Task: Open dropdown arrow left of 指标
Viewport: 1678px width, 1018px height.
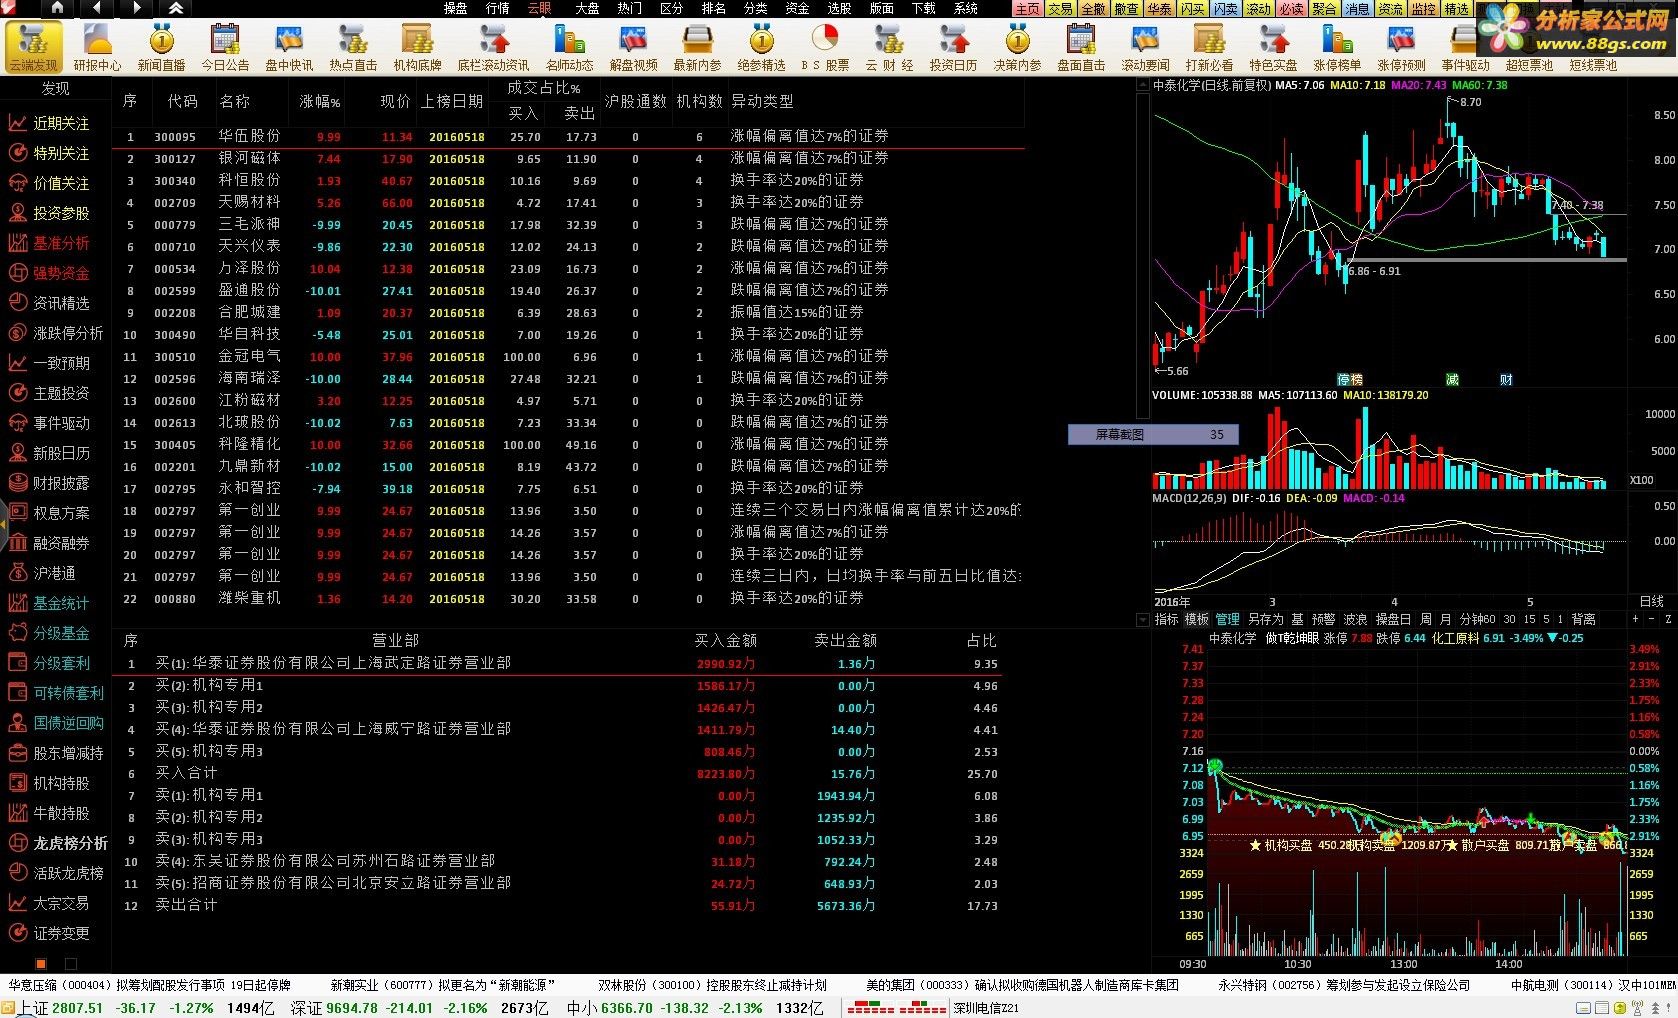Action: pos(1143,620)
